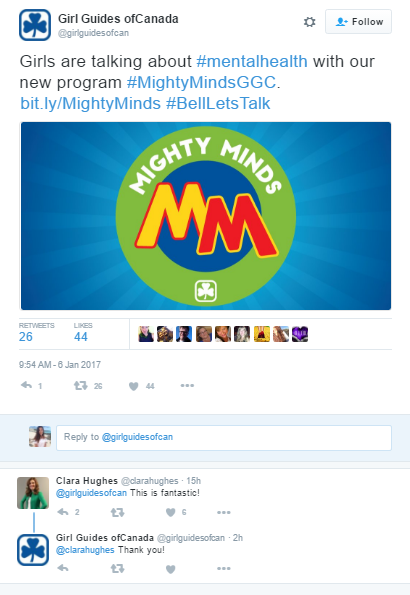
Task: View the Mighty Minds image
Action: point(206,216)
